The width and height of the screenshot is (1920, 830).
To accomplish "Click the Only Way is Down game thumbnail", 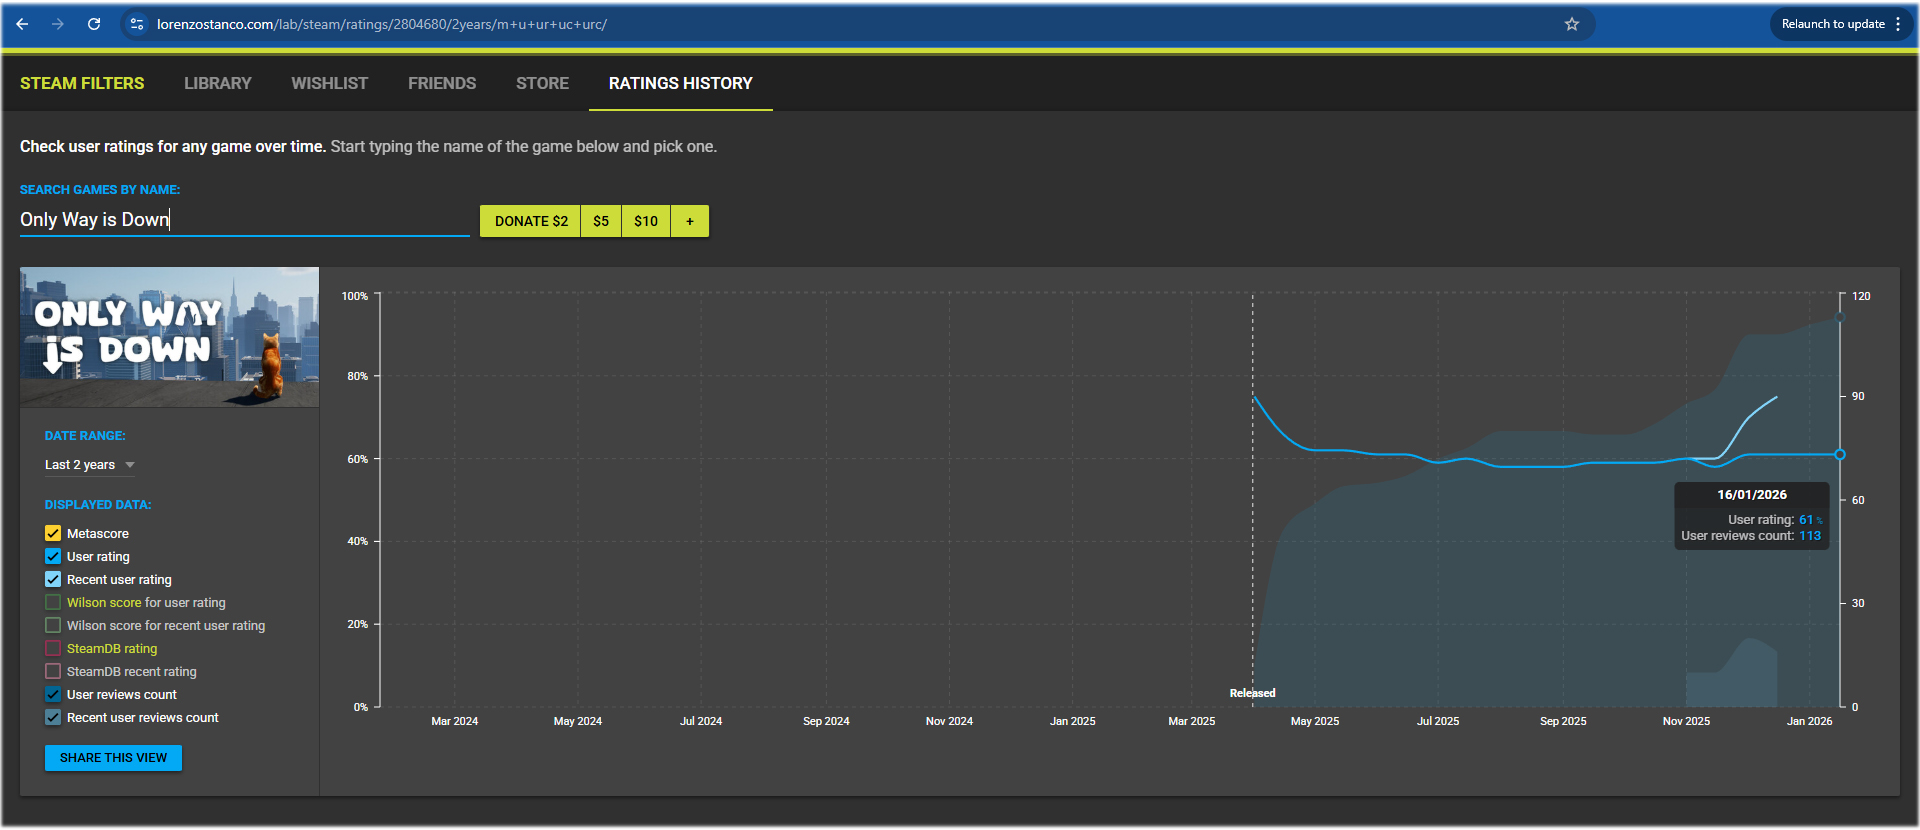I will click(x=169, y=337).
